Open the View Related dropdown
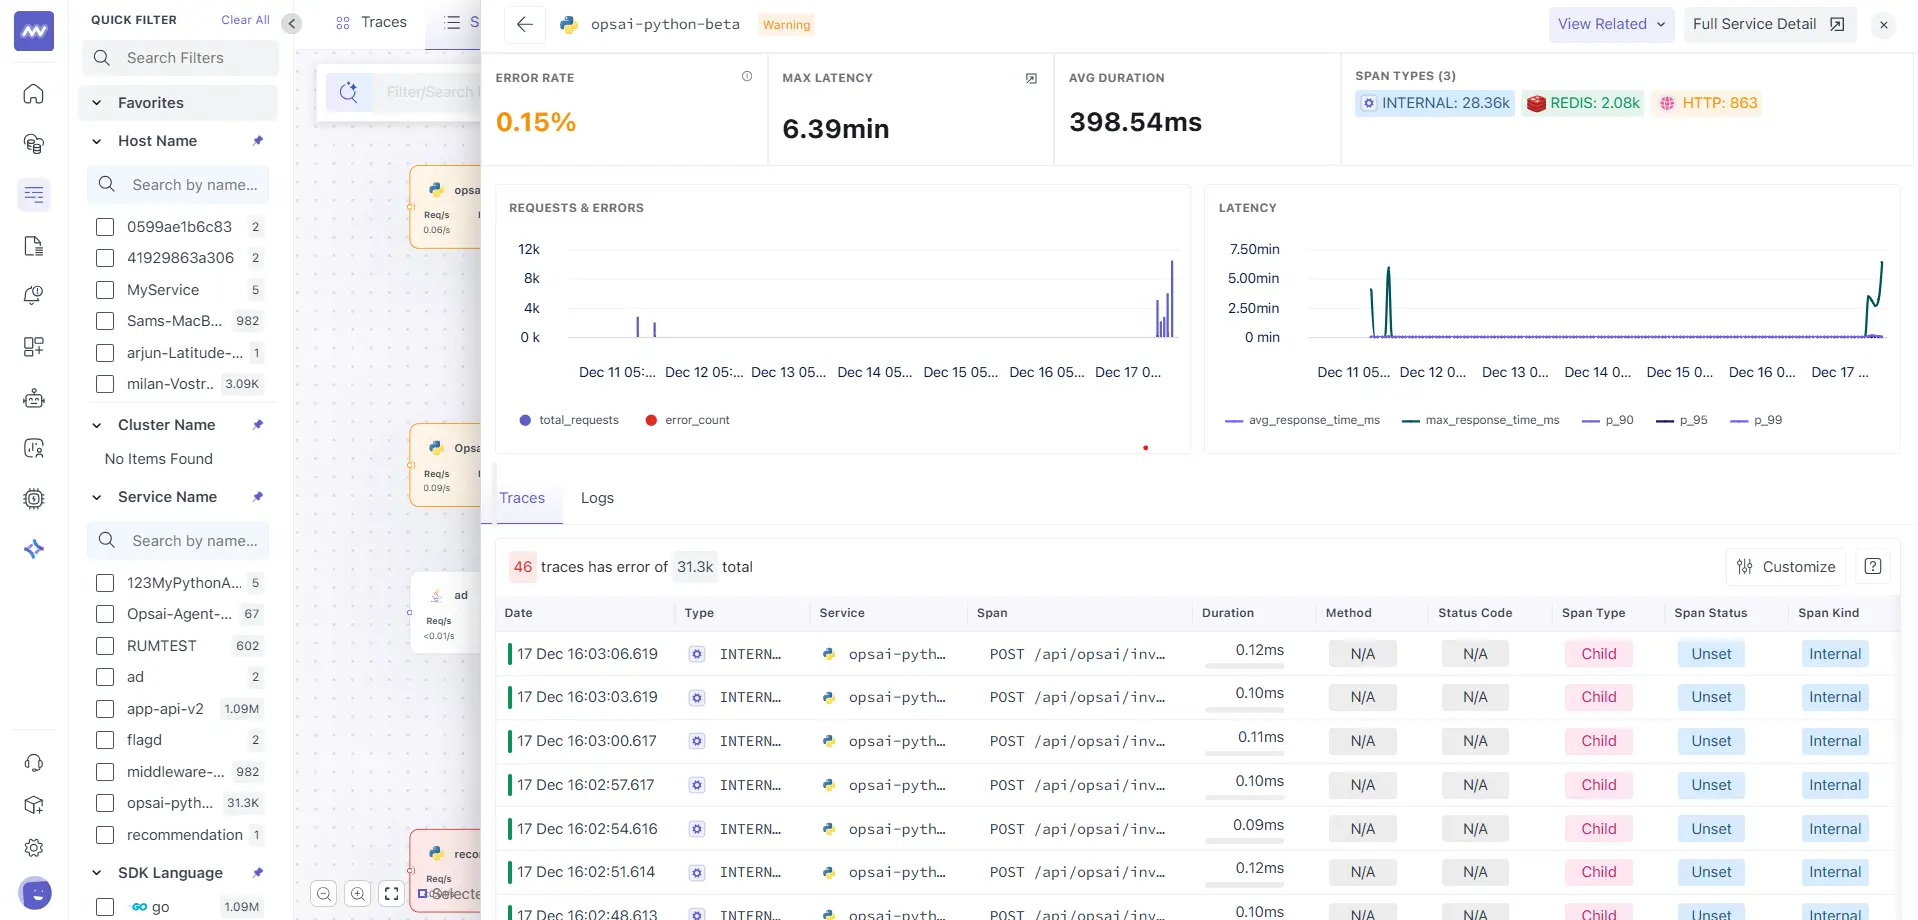This screenshot has width=1918, height=920. point(1611,25)
